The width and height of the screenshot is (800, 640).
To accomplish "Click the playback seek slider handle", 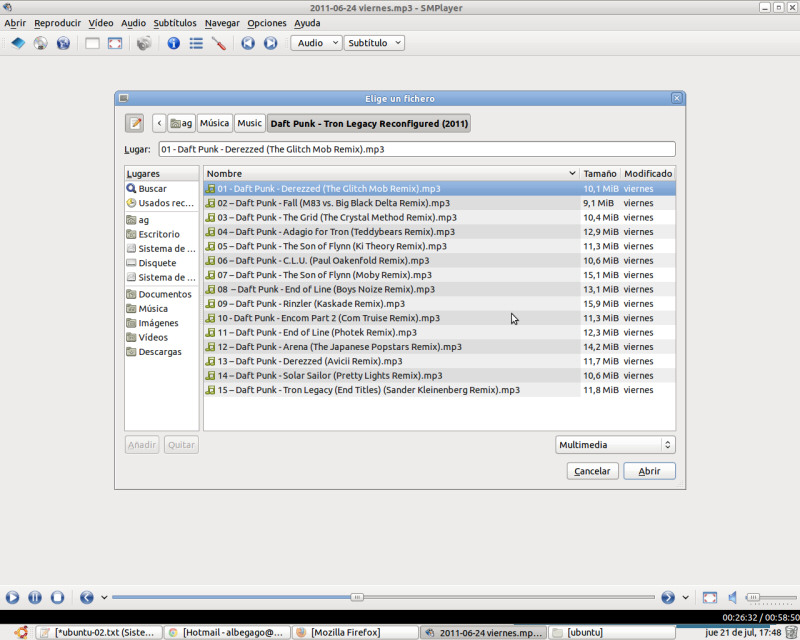I will (357, 597).
